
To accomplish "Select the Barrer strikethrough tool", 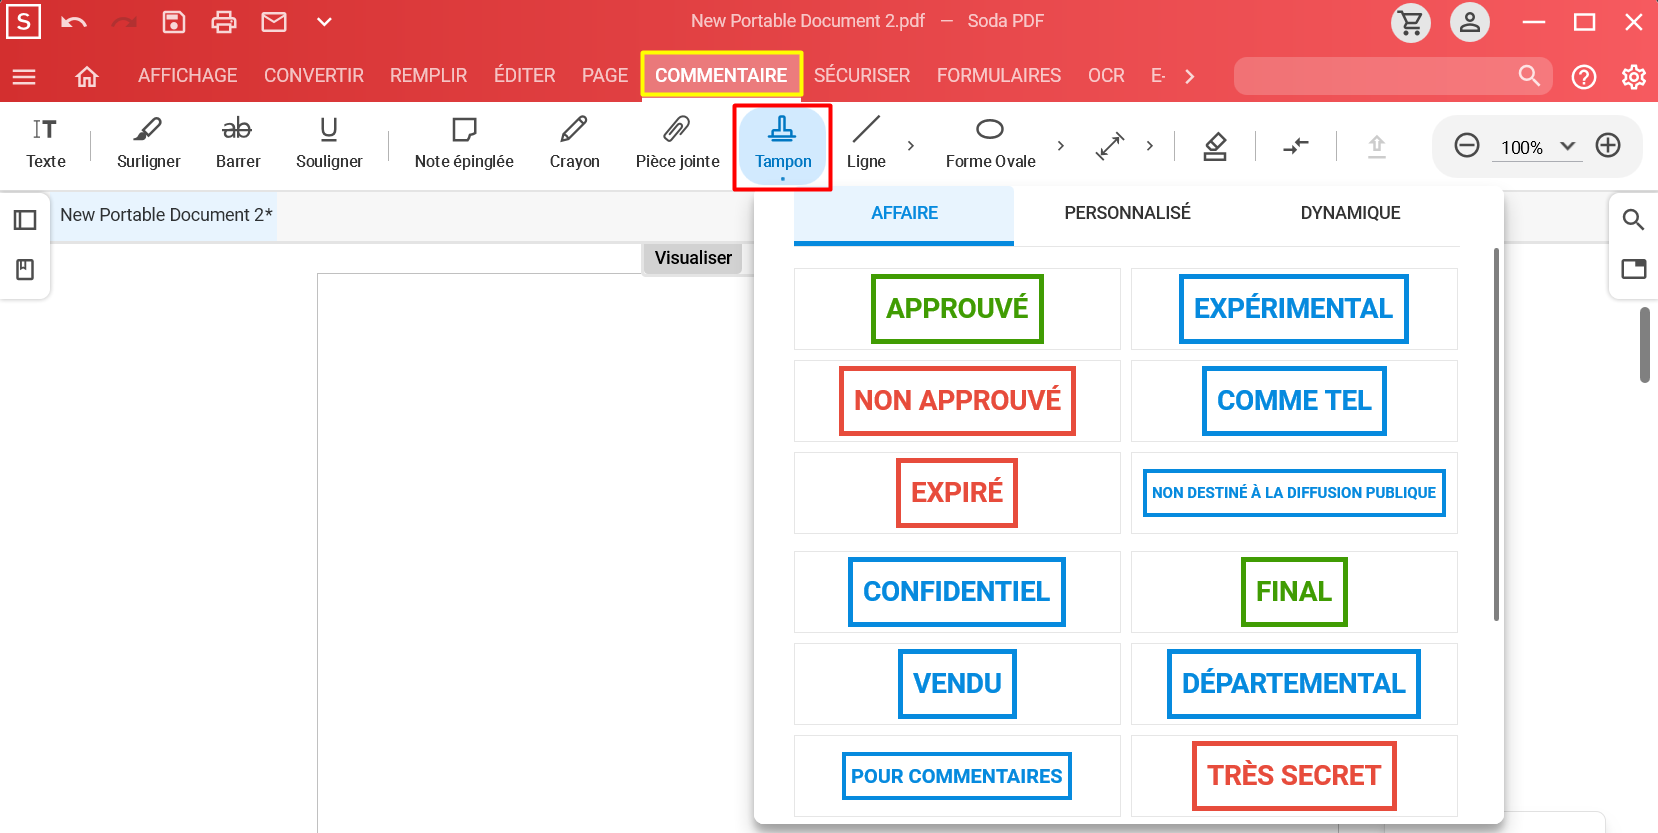I will pos(237,143).
